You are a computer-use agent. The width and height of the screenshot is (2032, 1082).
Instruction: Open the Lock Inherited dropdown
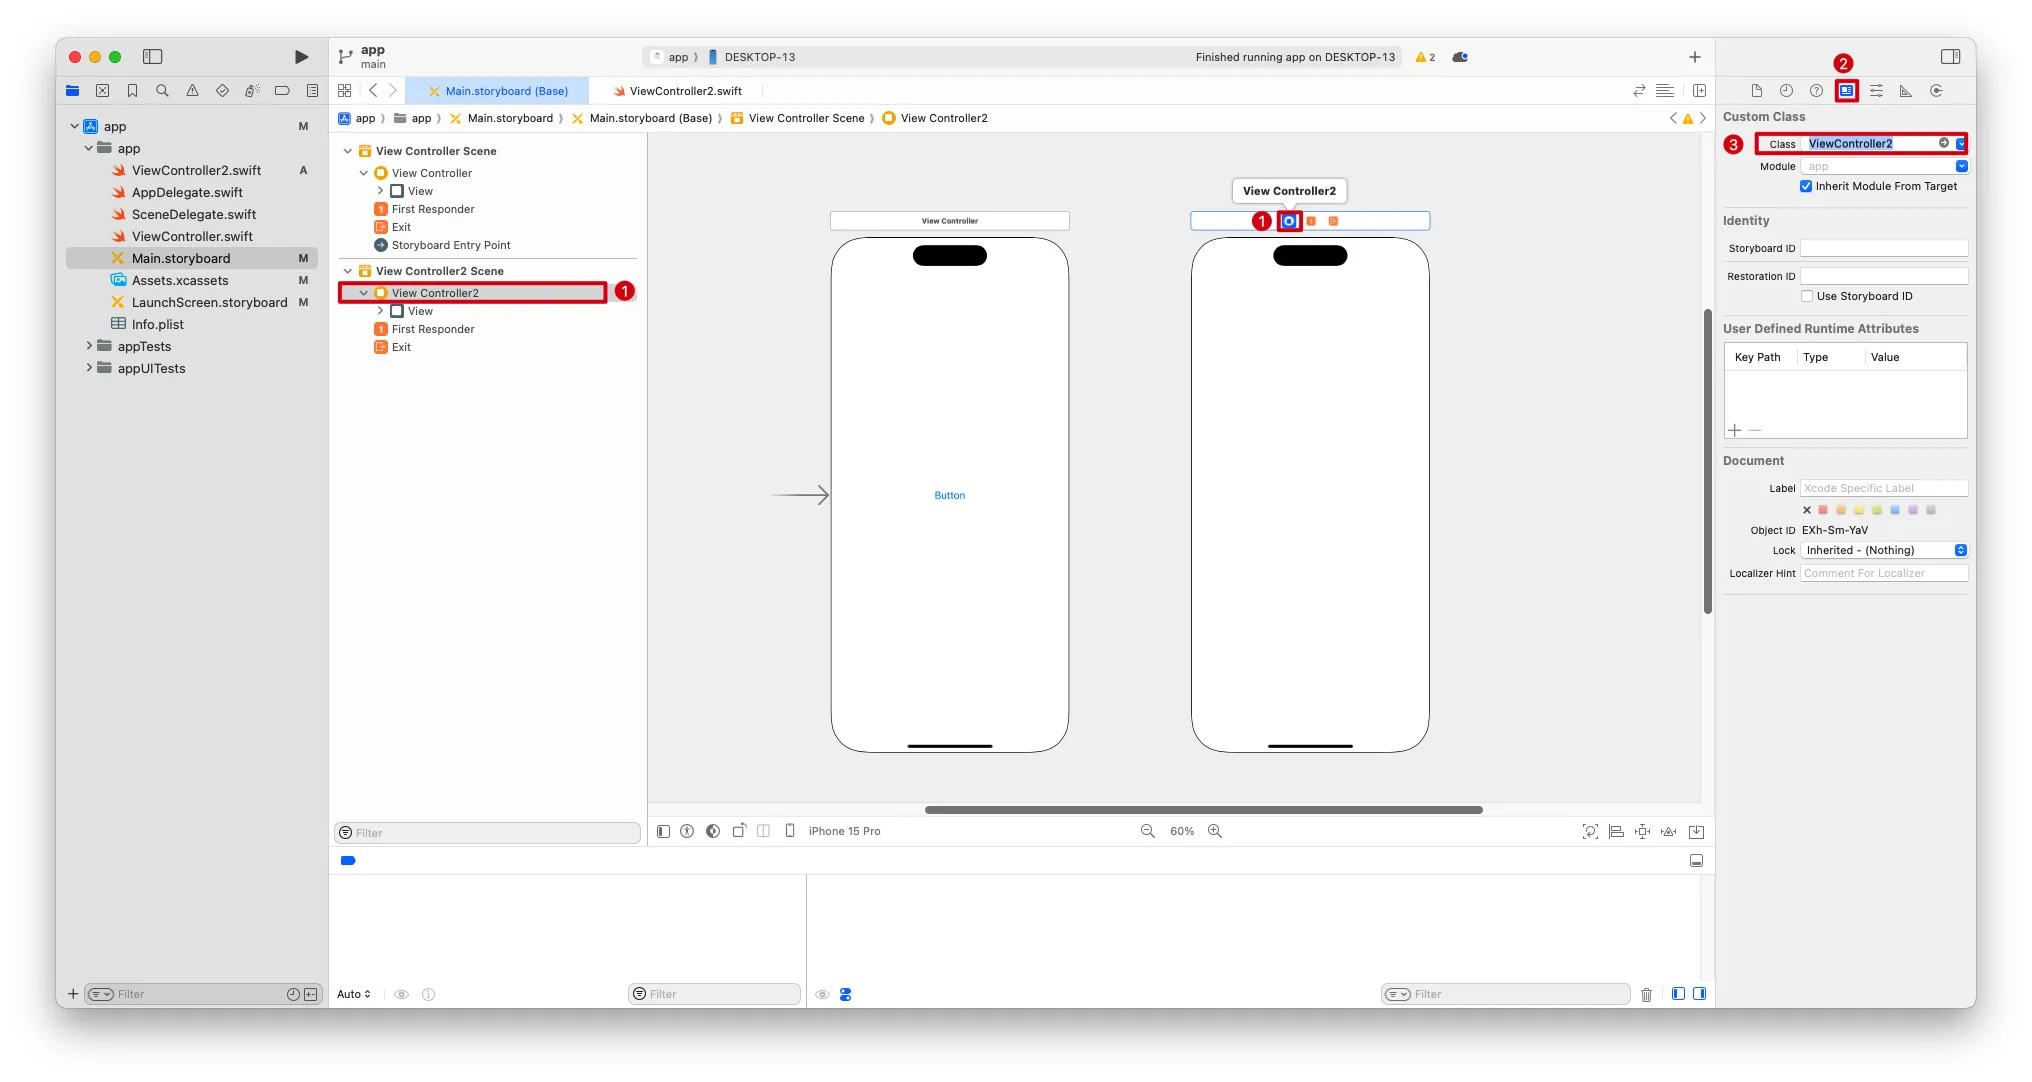tap(1884, 550)
